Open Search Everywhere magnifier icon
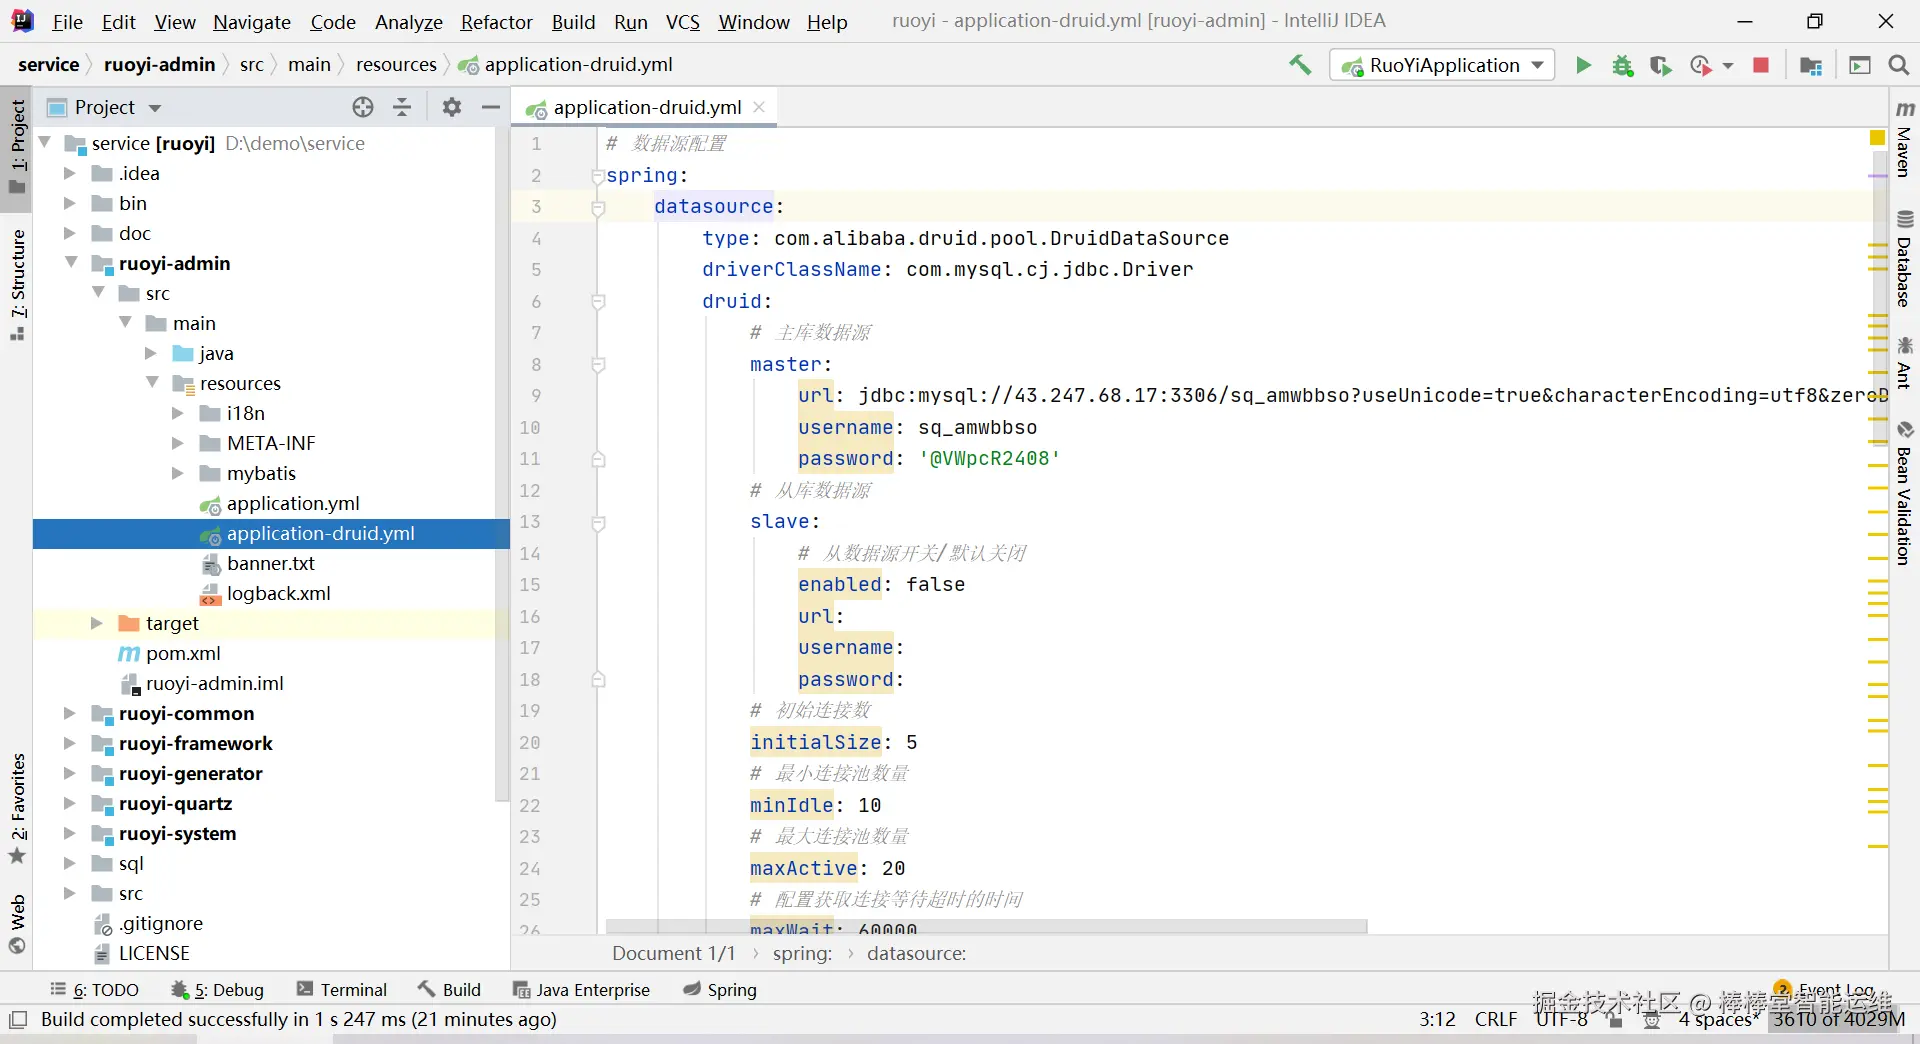Image resolution: width=1920 pixels, height=1044 pixels. (1898, 66)
